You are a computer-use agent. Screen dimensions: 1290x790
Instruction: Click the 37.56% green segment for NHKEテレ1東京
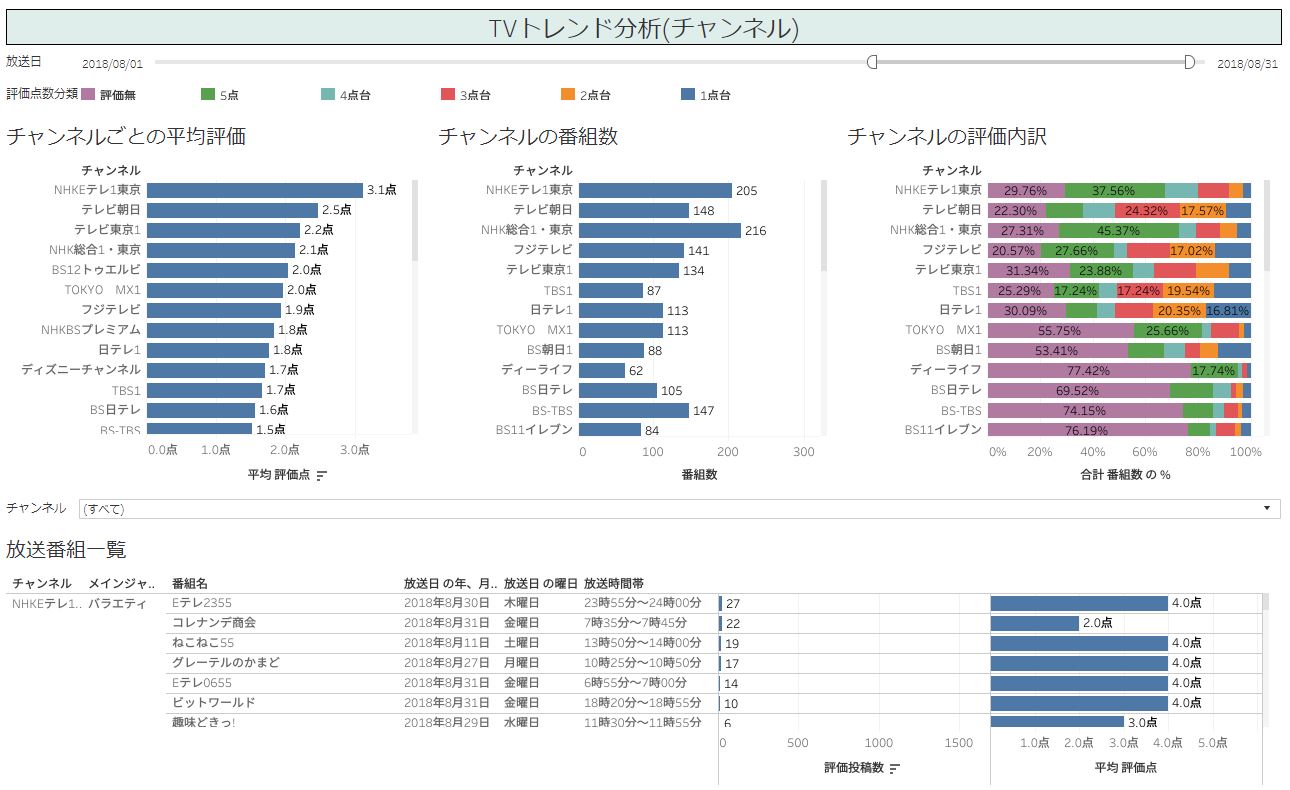1115,190
